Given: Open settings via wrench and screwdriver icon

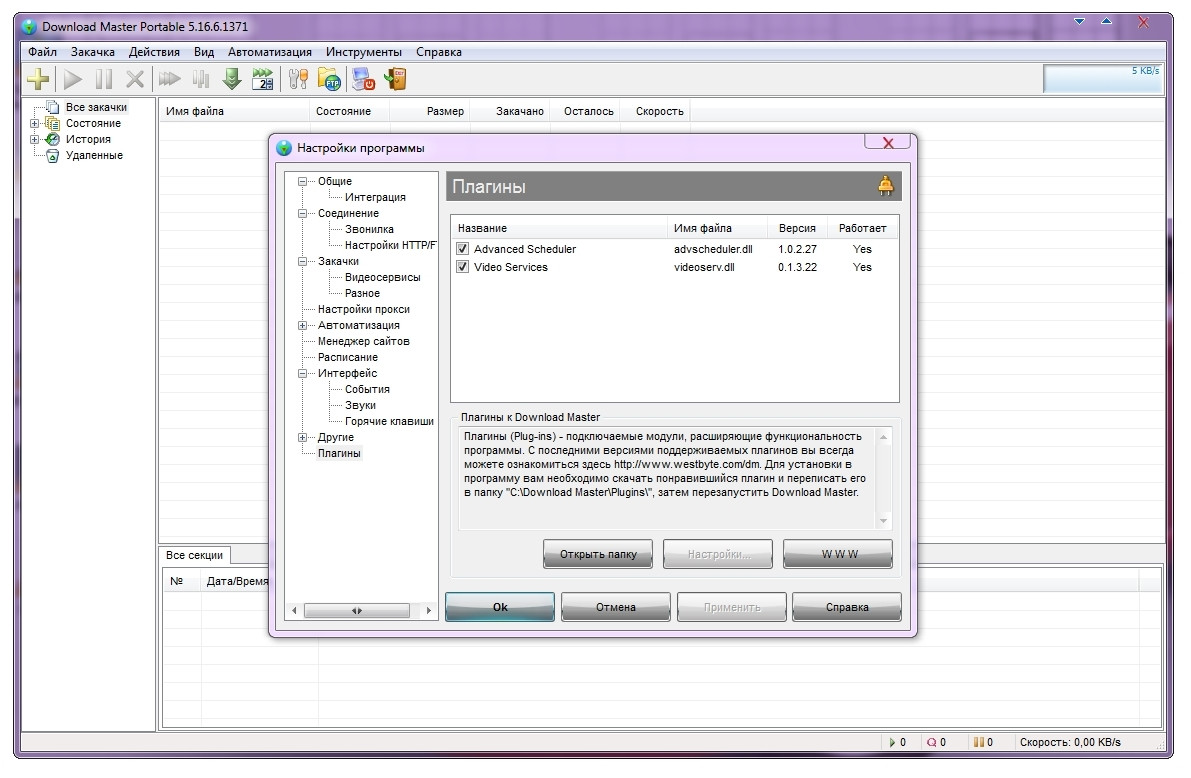Looking at the screenshot, I should pos(299,79).
